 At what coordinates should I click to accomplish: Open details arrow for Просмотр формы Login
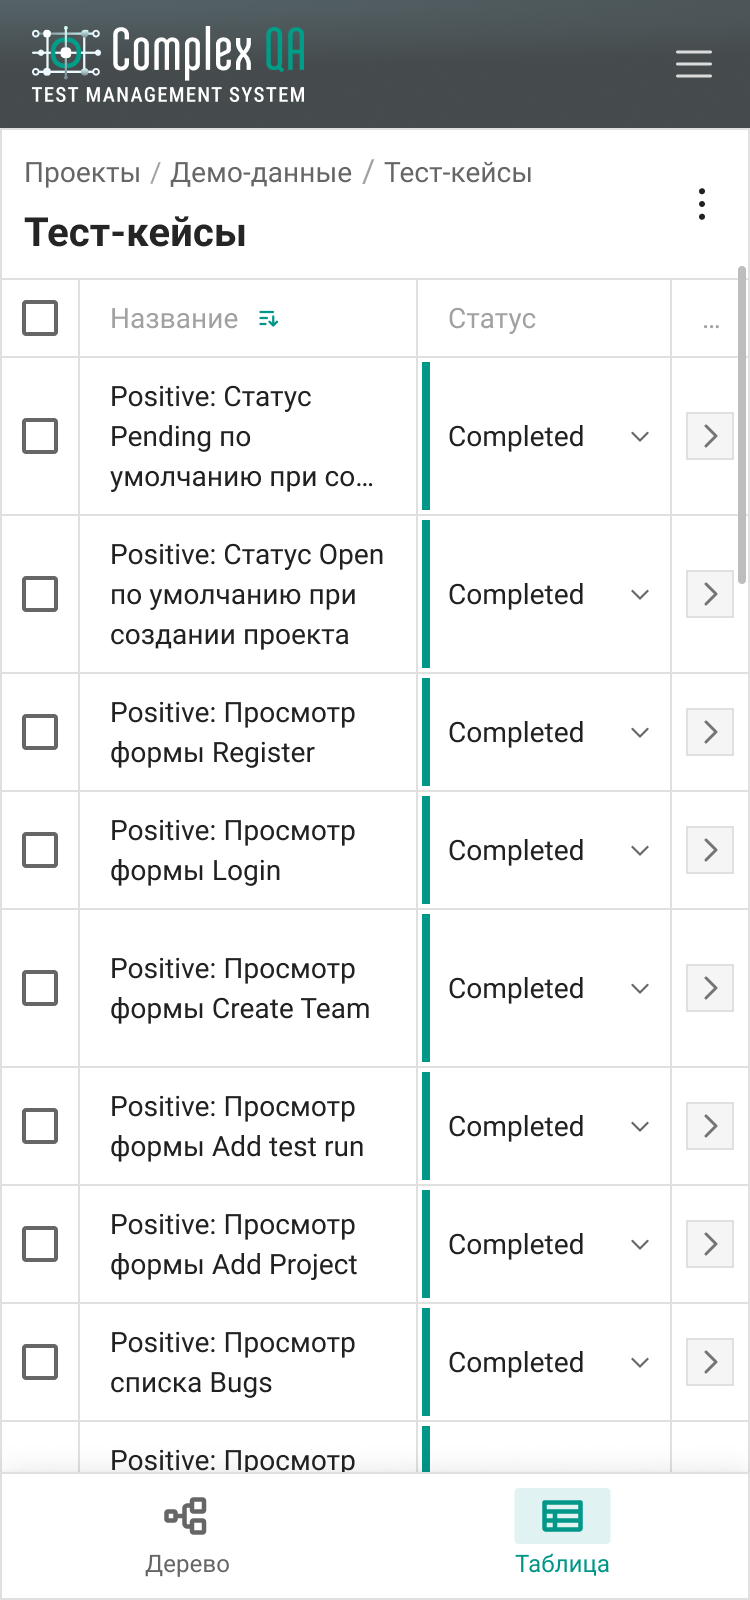click(x=710, y=850)
